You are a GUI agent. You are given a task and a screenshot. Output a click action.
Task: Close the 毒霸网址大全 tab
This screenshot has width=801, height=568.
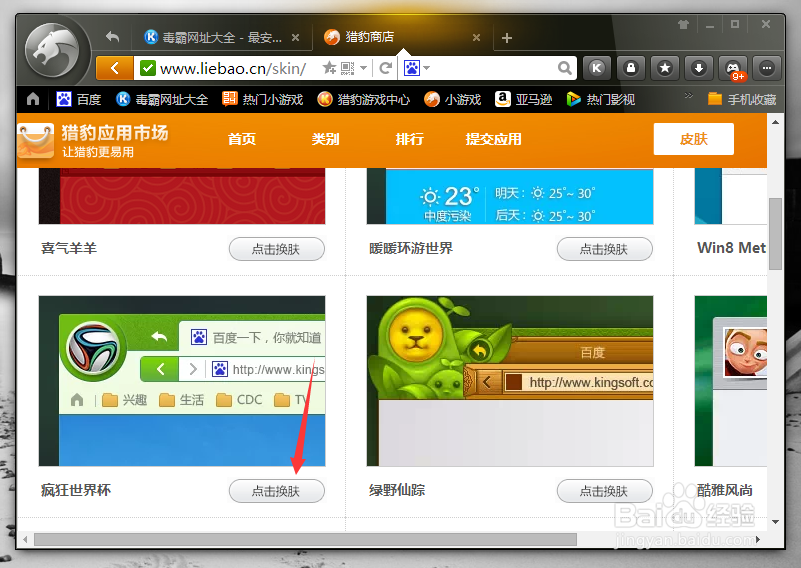pos(295,37)
